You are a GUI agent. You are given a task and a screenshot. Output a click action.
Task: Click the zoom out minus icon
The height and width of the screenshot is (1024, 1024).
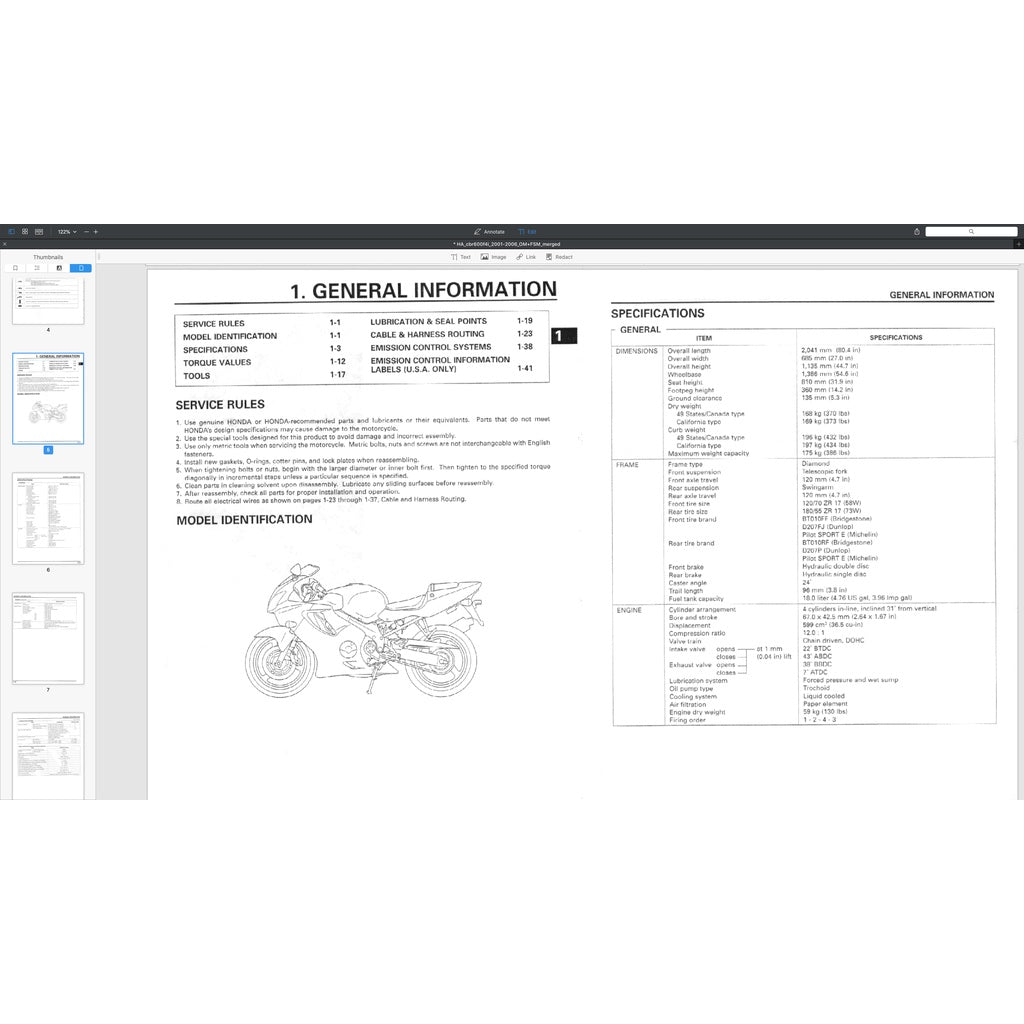click(x=86, y=231)
